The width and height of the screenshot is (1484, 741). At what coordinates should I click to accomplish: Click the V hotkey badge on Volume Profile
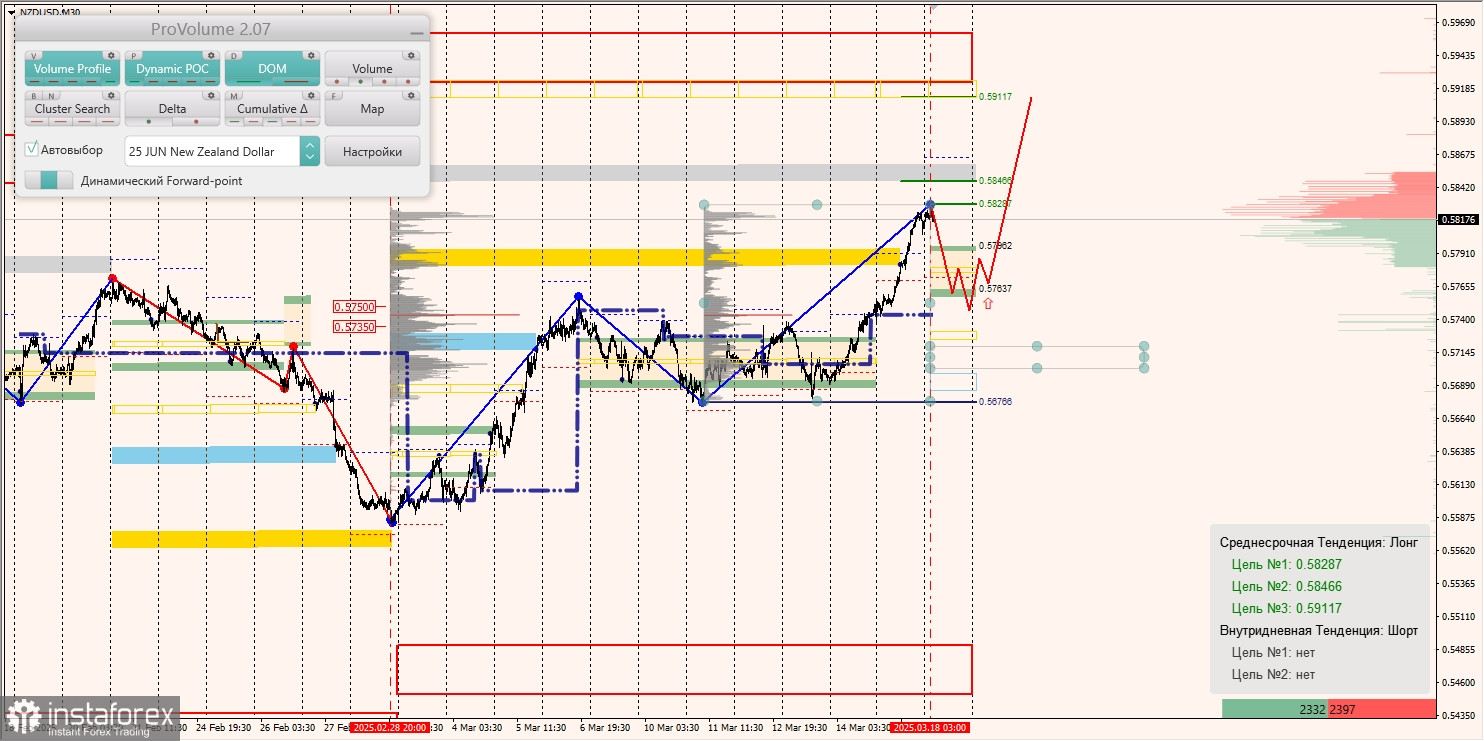[35, 56]
